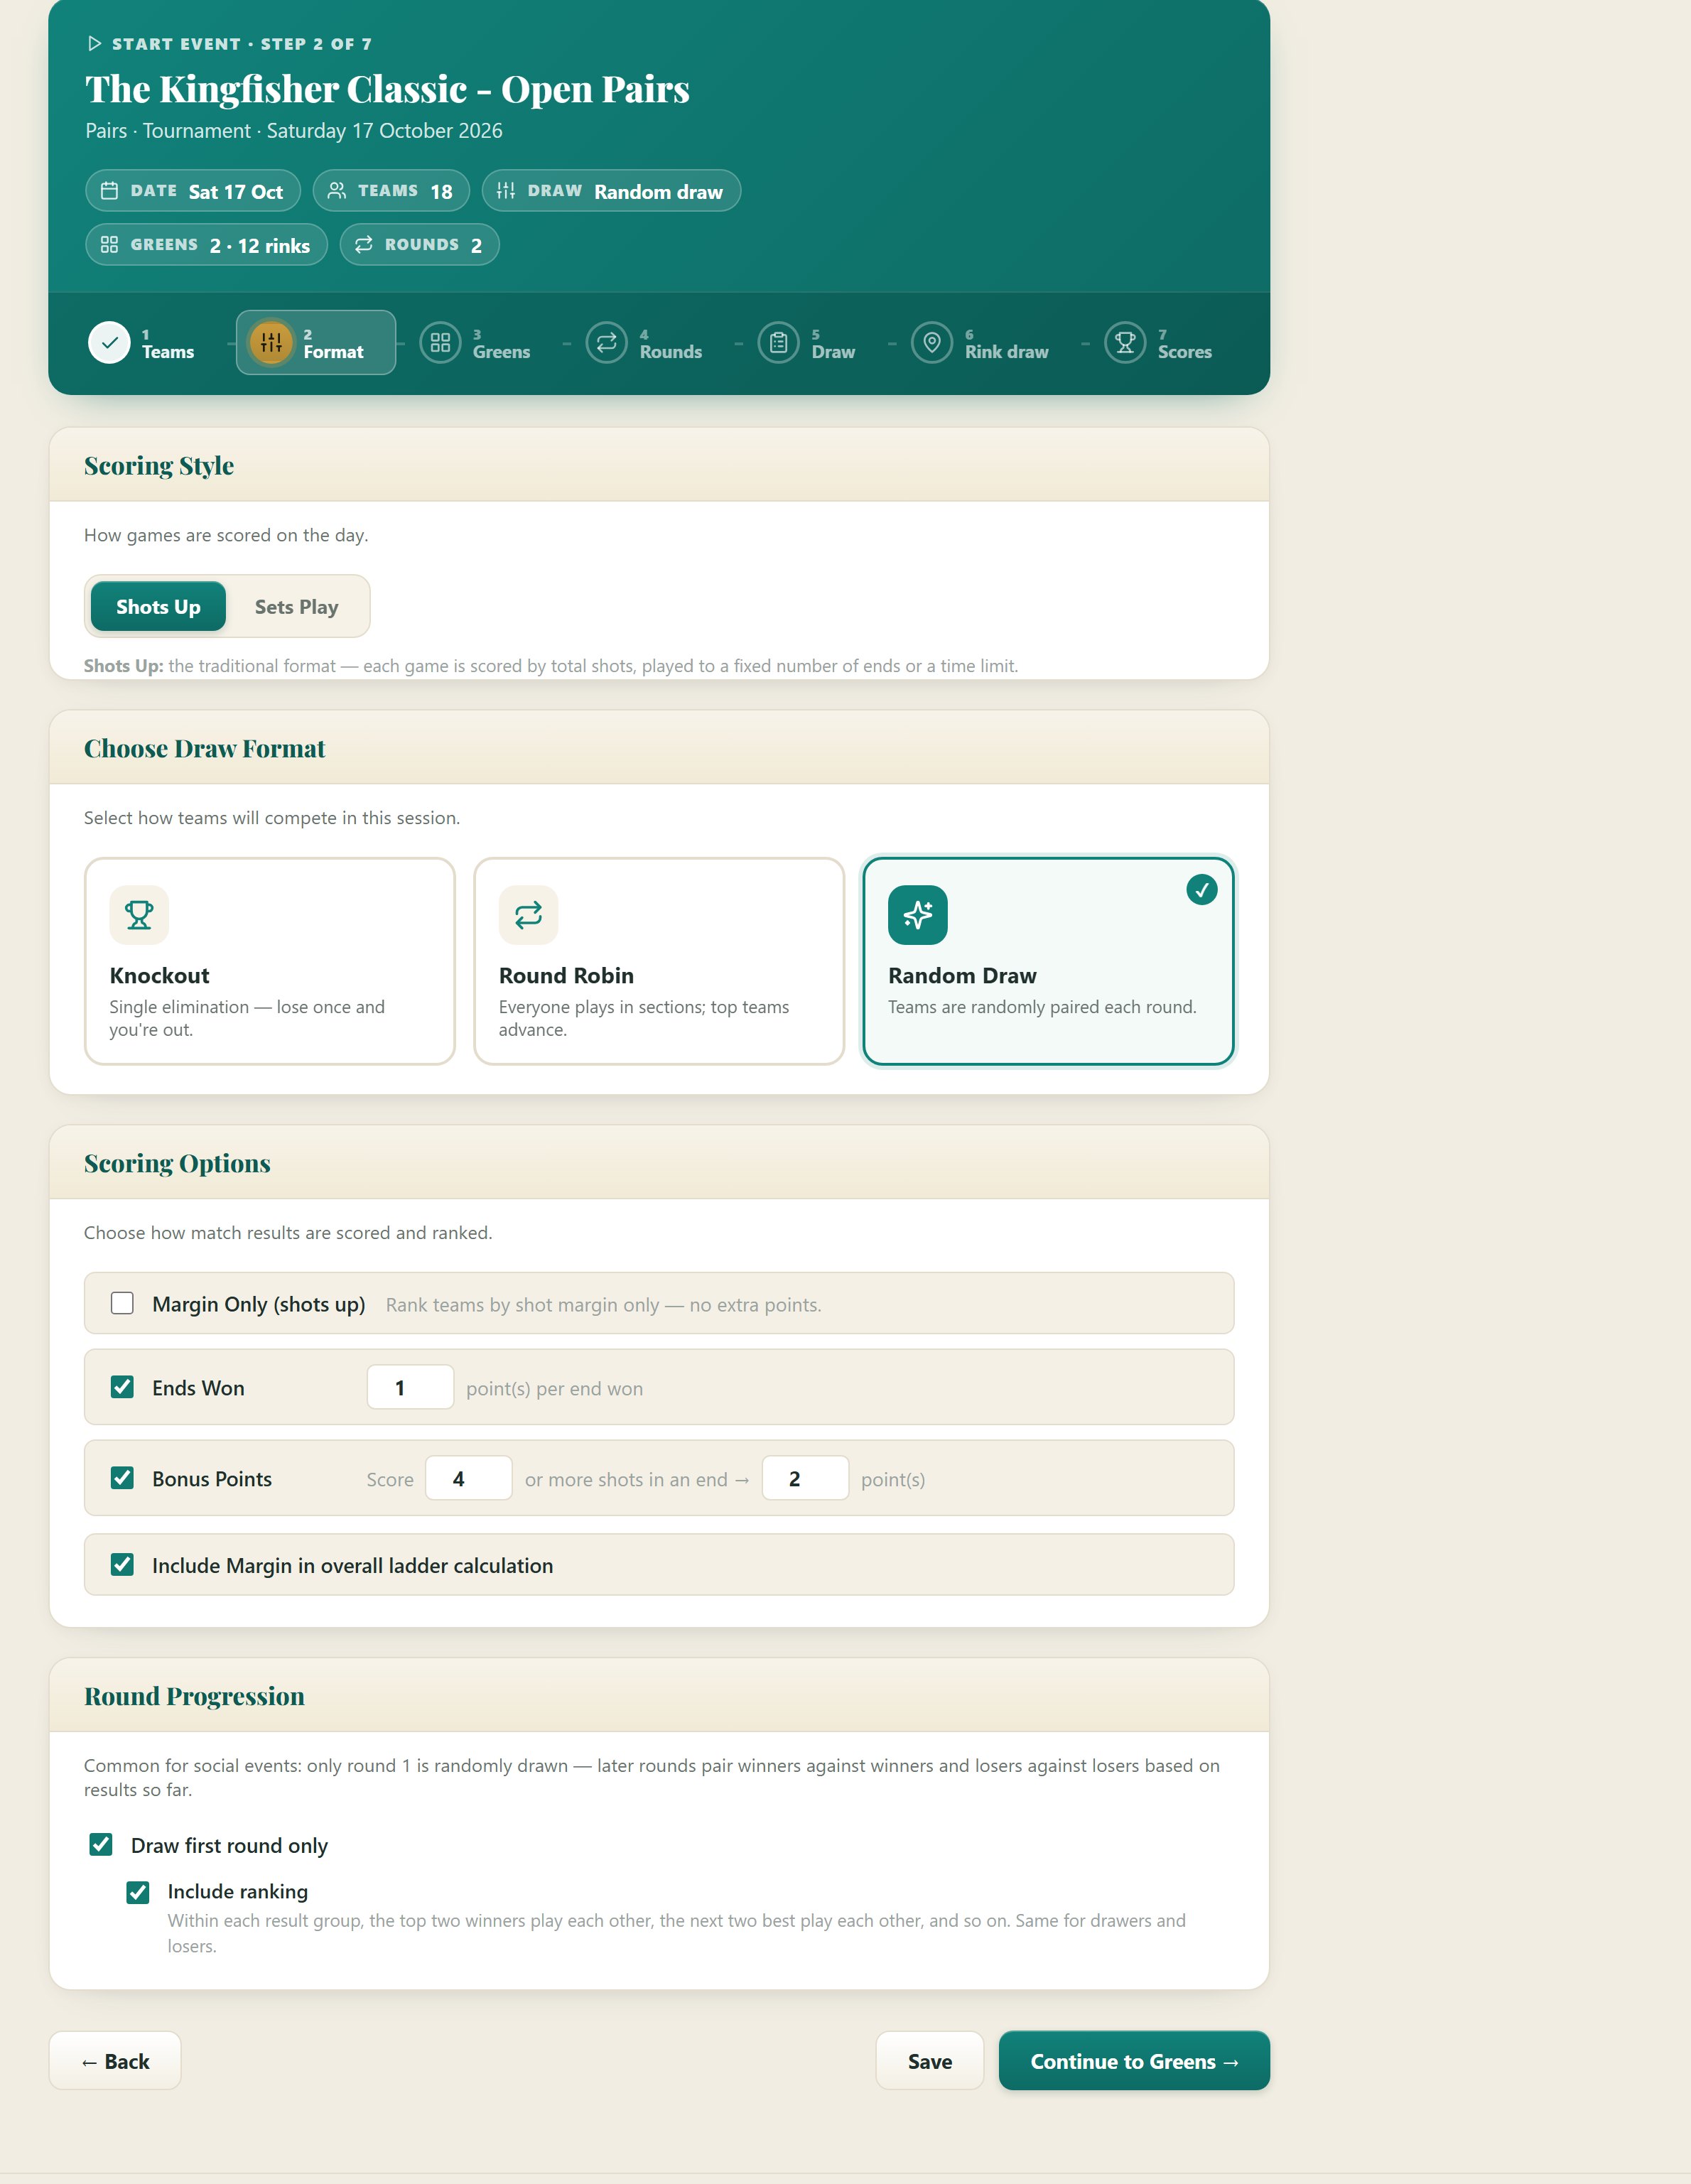Screen dimensions: 1691x2184
Task: Select the Random Draw sparkle icon
Action: 917,915
